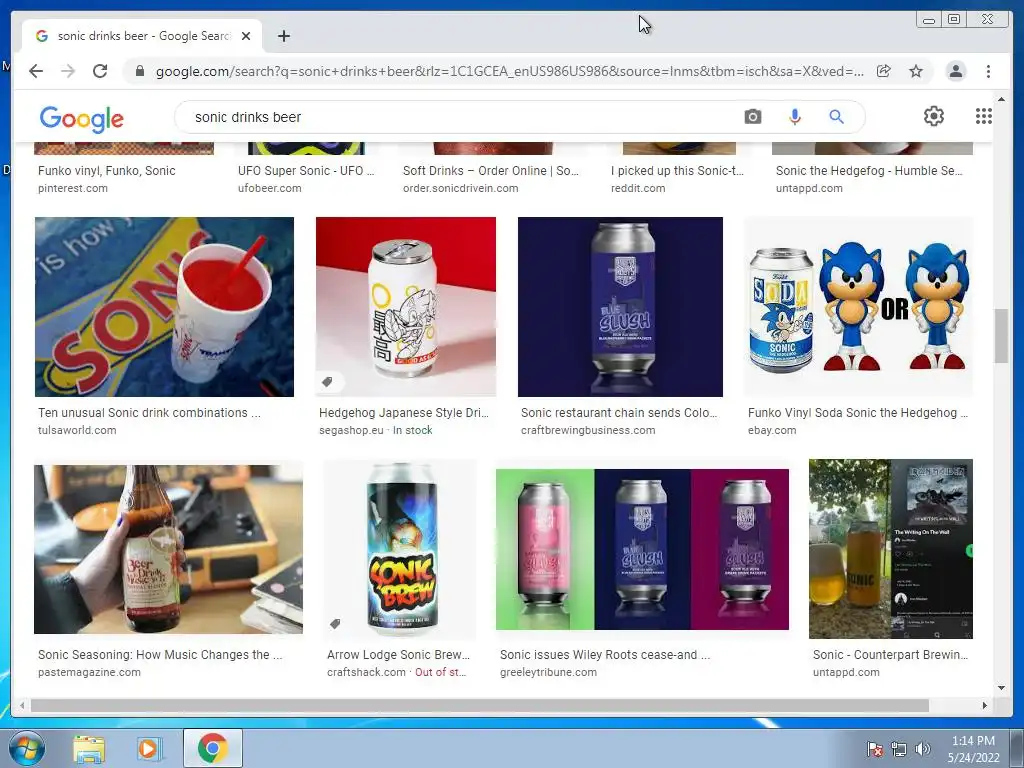Image resolution: width=1024 pixels, height=768 pixels.
Task: Close the sonic drinks beer tab
Action: click(x=246, y=36)
